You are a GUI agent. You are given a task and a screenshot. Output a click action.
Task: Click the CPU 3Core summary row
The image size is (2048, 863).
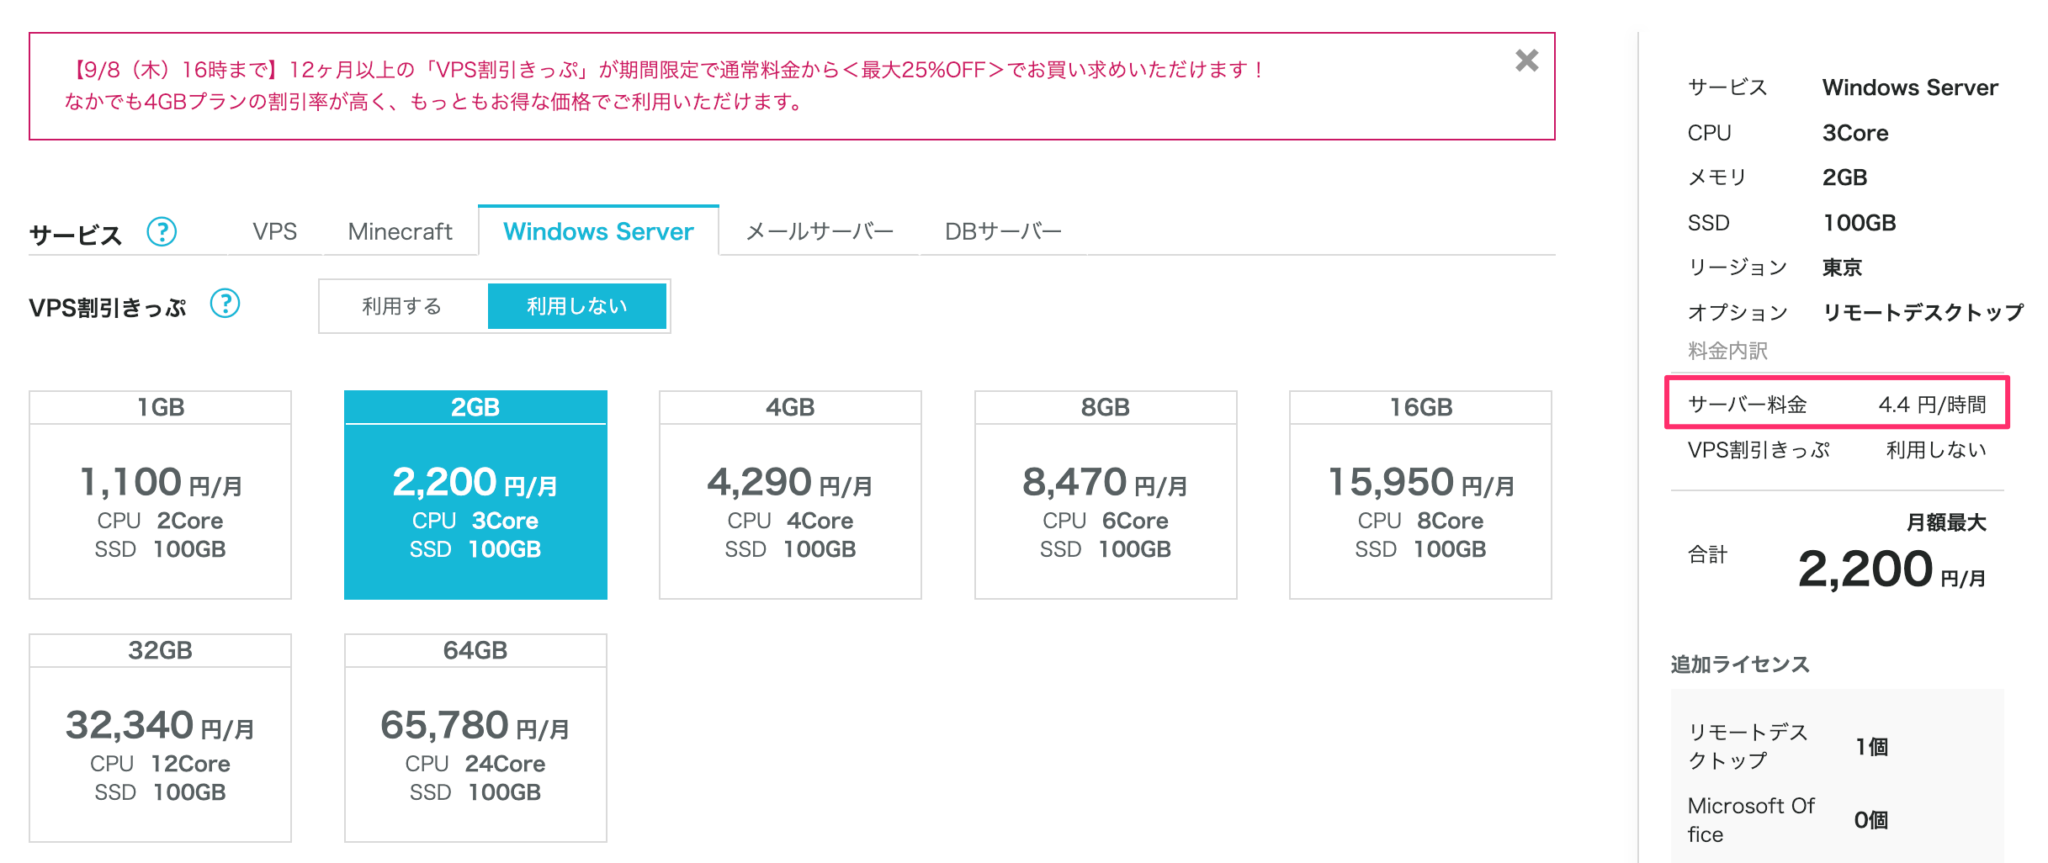click(x=1788, y=133)
